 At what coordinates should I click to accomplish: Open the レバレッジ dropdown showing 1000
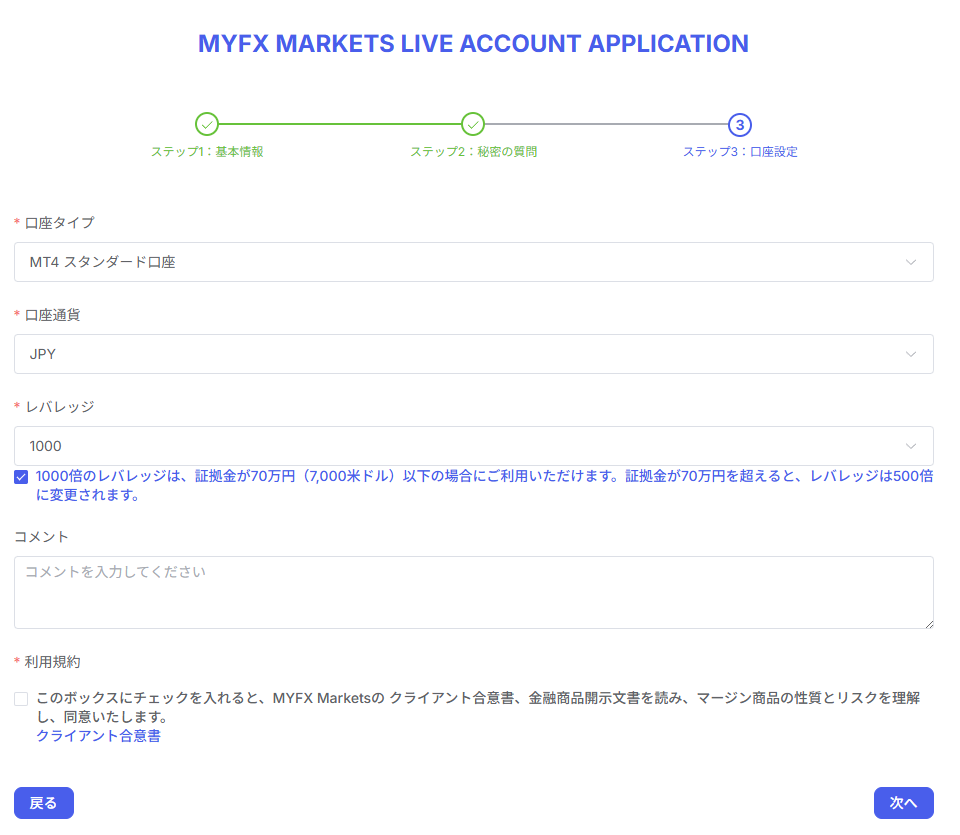pos(474,446)
